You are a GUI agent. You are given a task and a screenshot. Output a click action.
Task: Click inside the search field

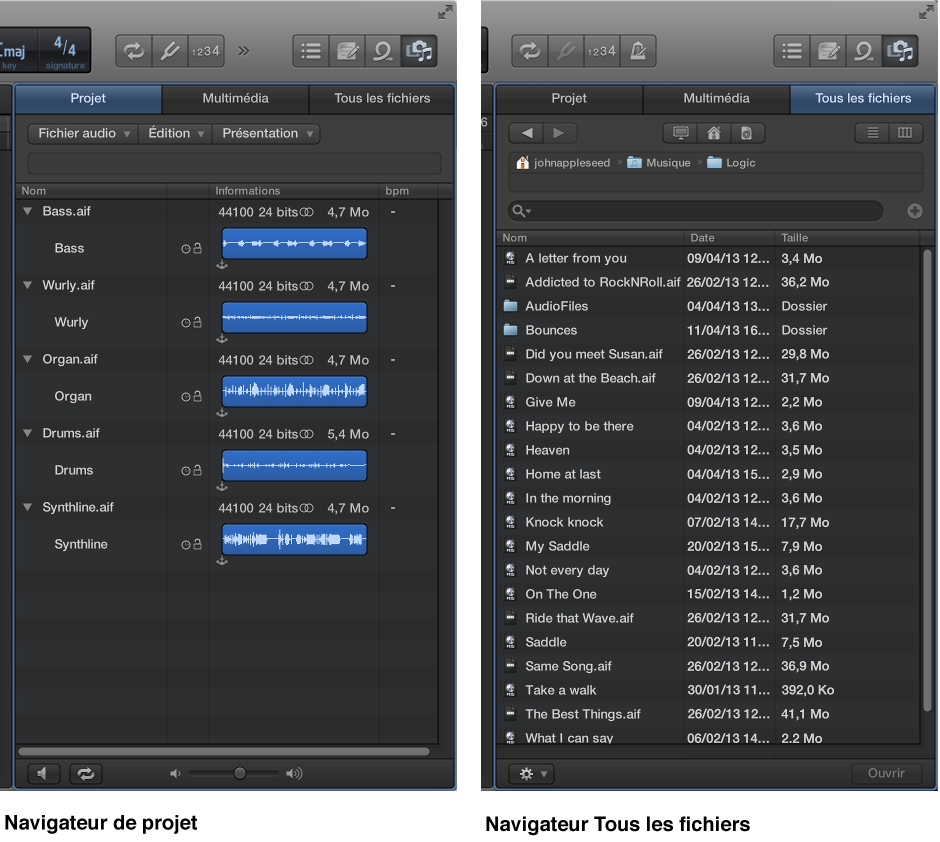pyautogui.click(x=690, y=211)
